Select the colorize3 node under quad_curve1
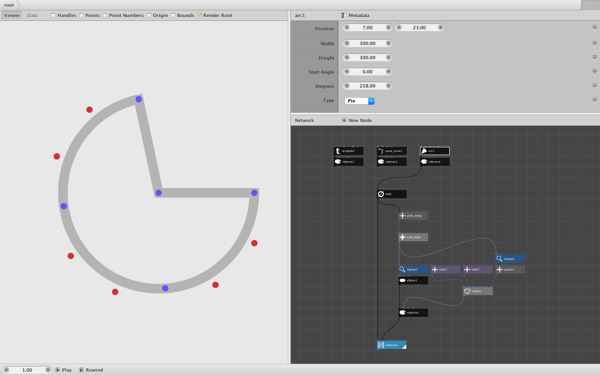The image size is (600, 375). point(391,162)
